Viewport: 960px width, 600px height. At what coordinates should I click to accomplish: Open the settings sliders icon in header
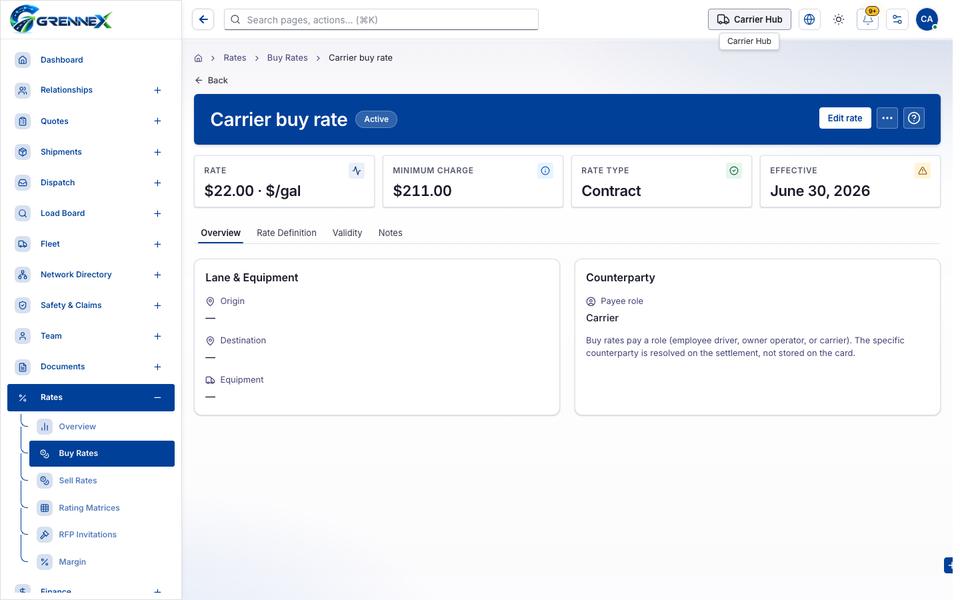(897, 20)
